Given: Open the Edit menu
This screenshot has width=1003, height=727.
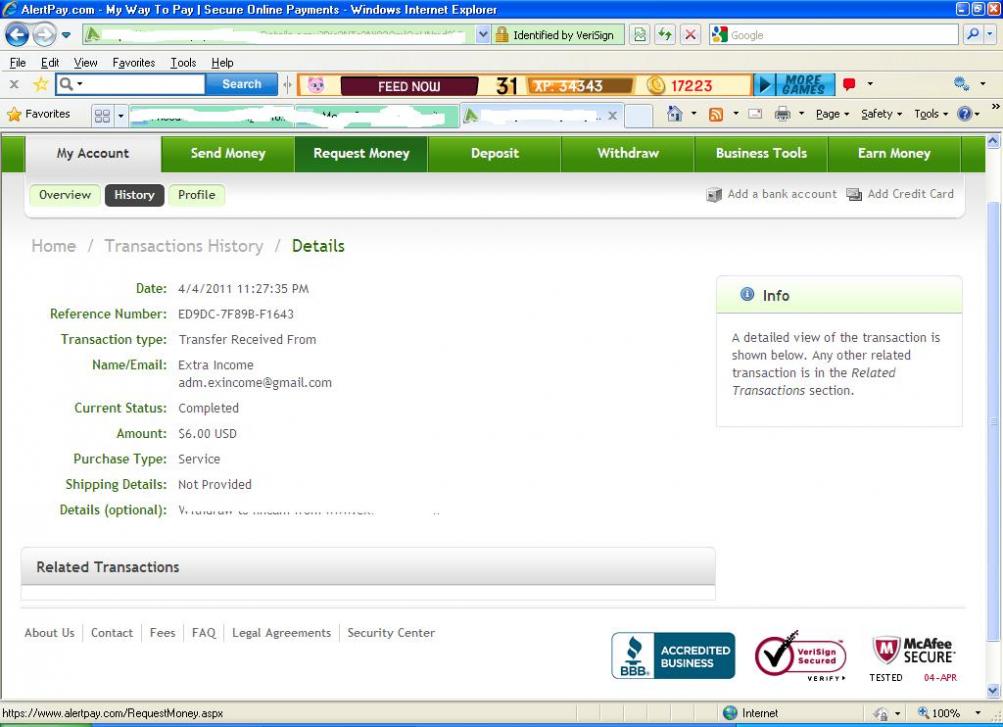Looking at the screenshot, I should coord(50,63).
